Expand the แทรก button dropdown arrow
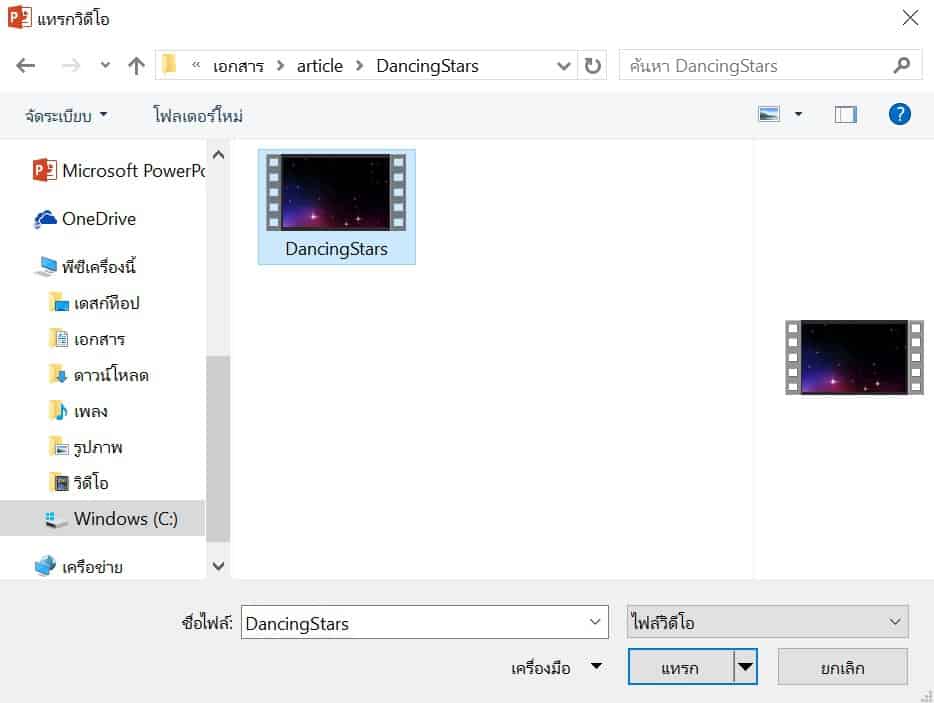934x703 pixels. pos(745,667)
